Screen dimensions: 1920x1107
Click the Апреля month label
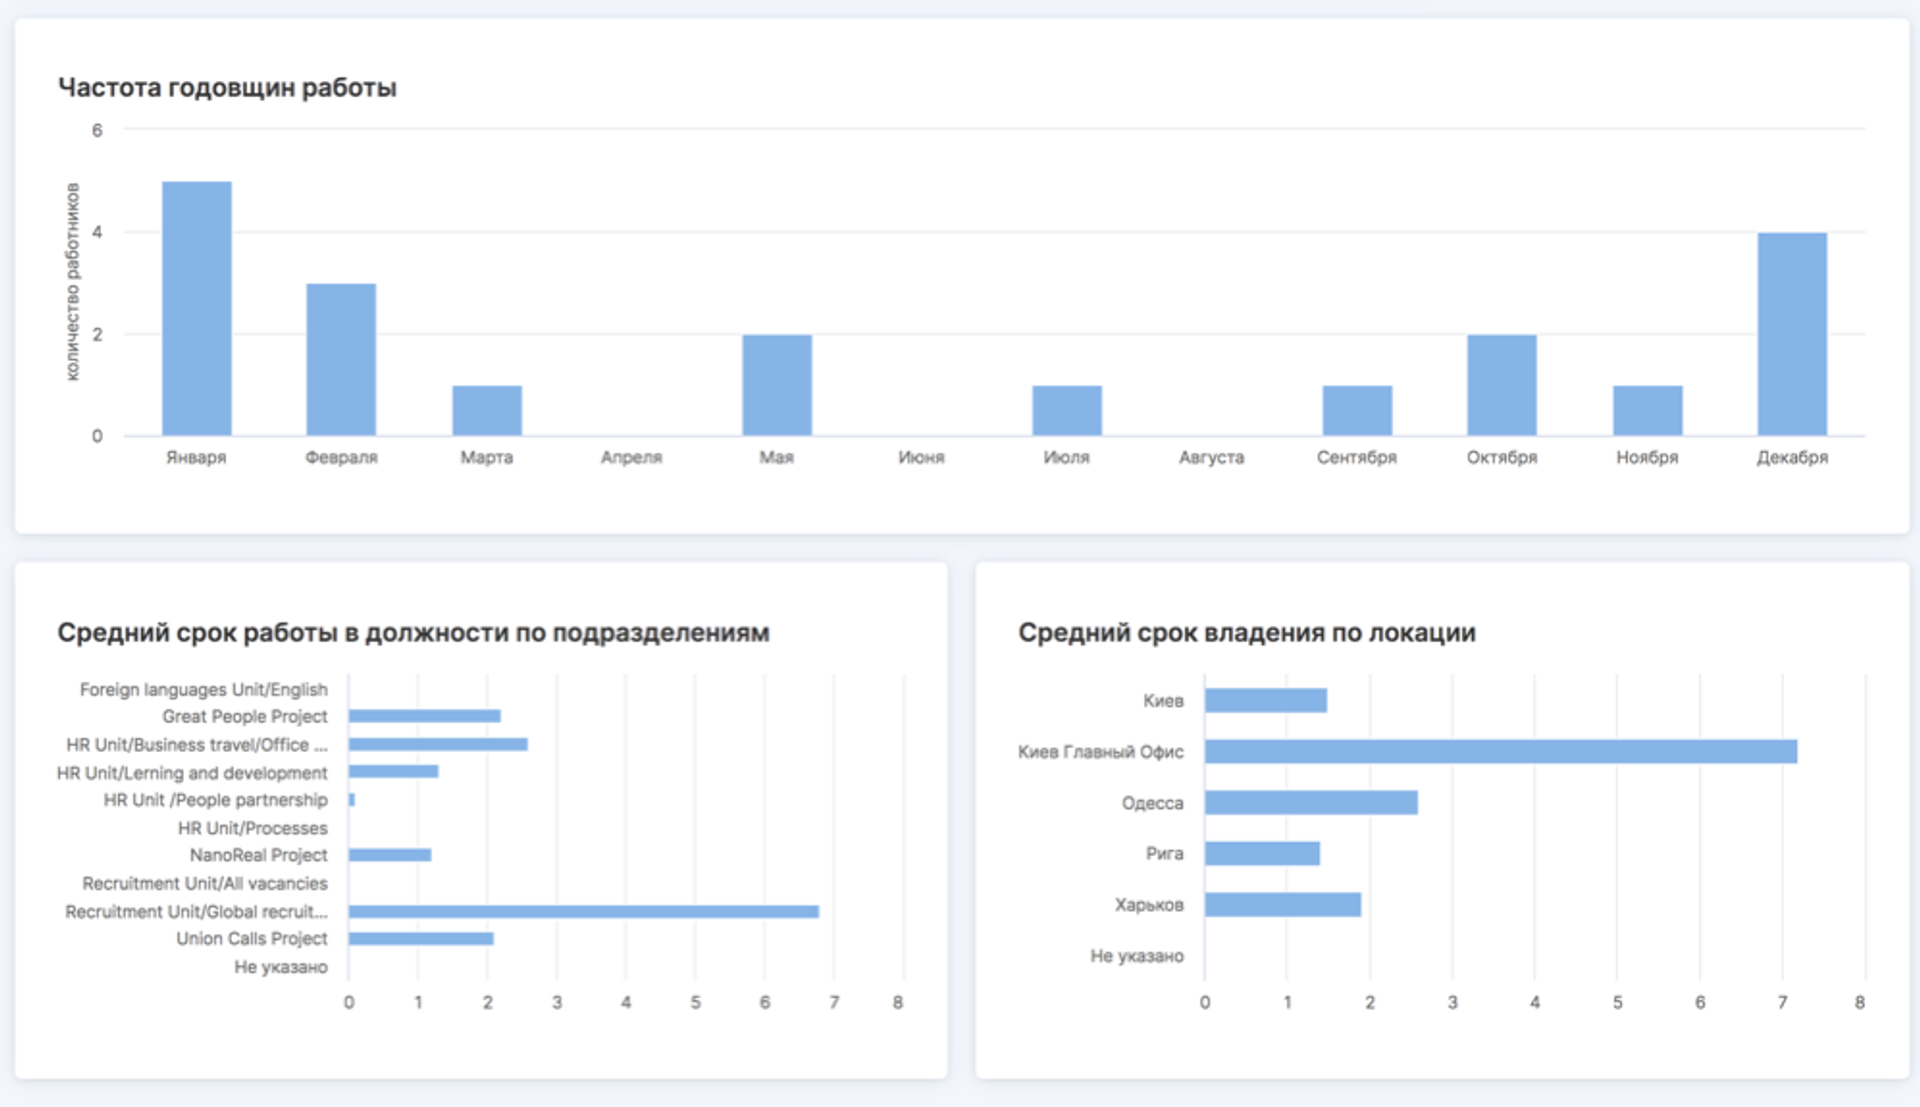click(x=631, y=457)
